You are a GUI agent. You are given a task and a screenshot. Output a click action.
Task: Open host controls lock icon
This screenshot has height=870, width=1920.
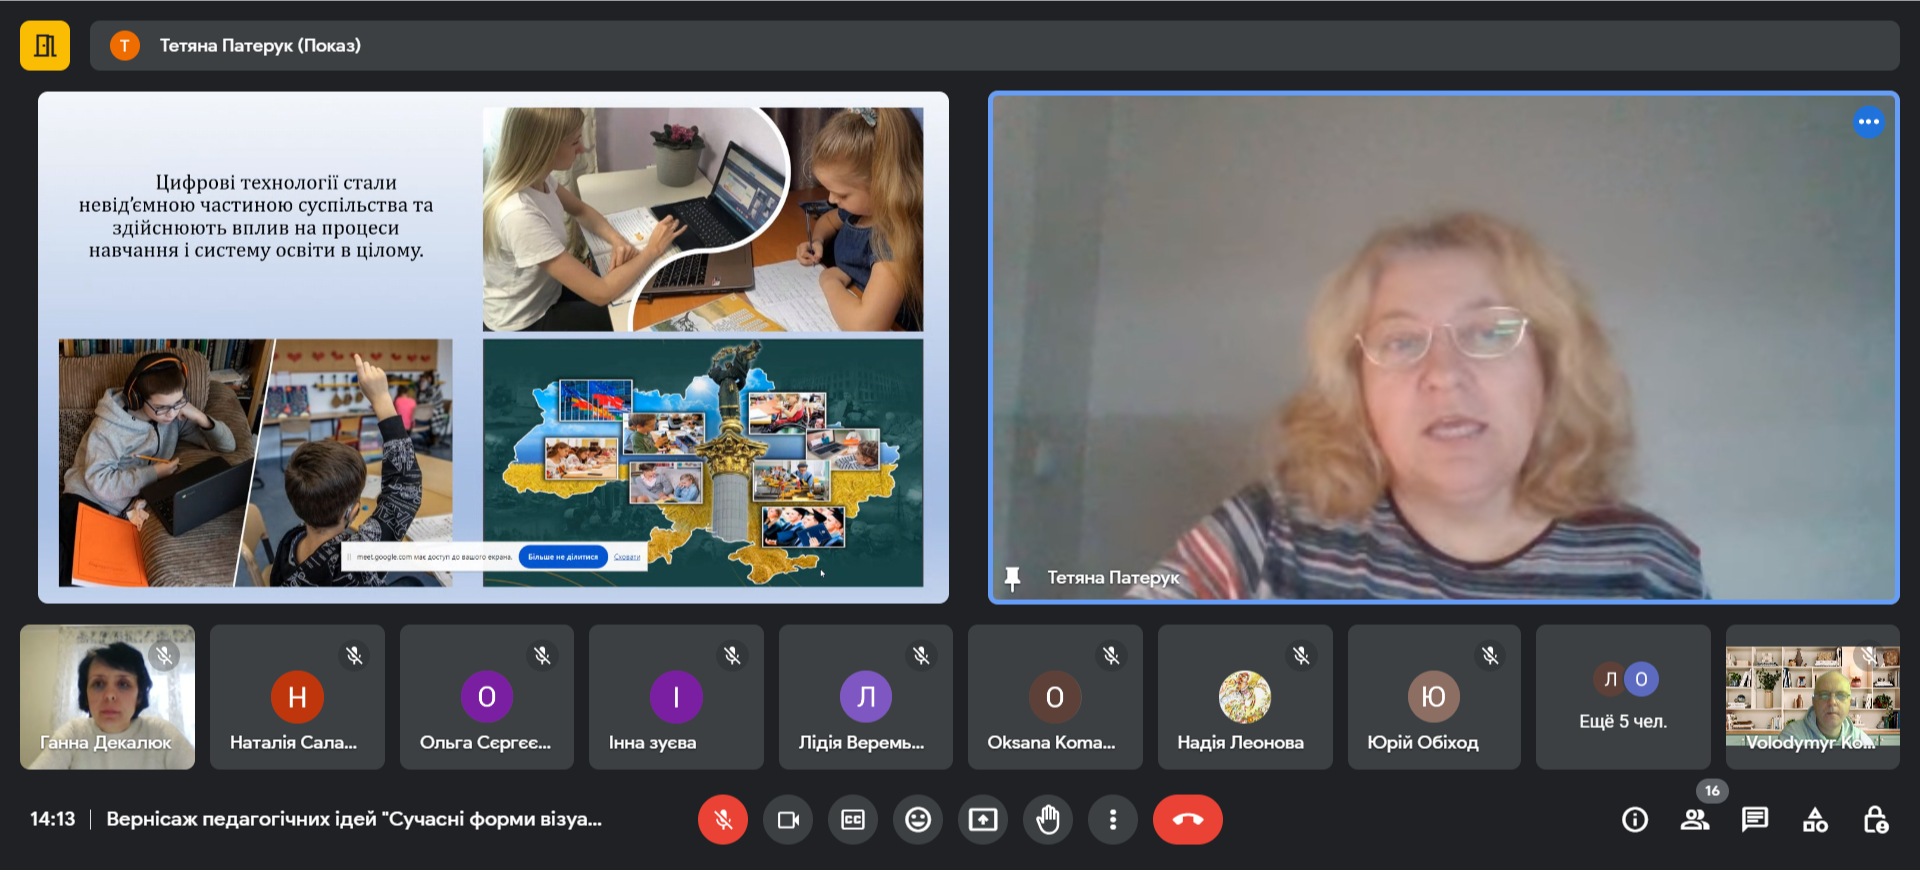click(1875, 820)
